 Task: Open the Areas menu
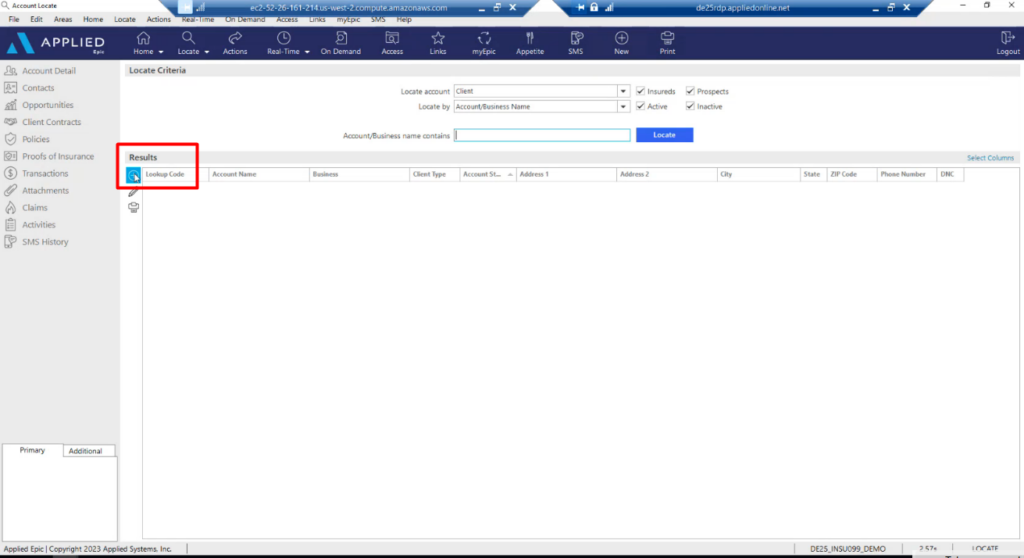(x=63, y=20)
